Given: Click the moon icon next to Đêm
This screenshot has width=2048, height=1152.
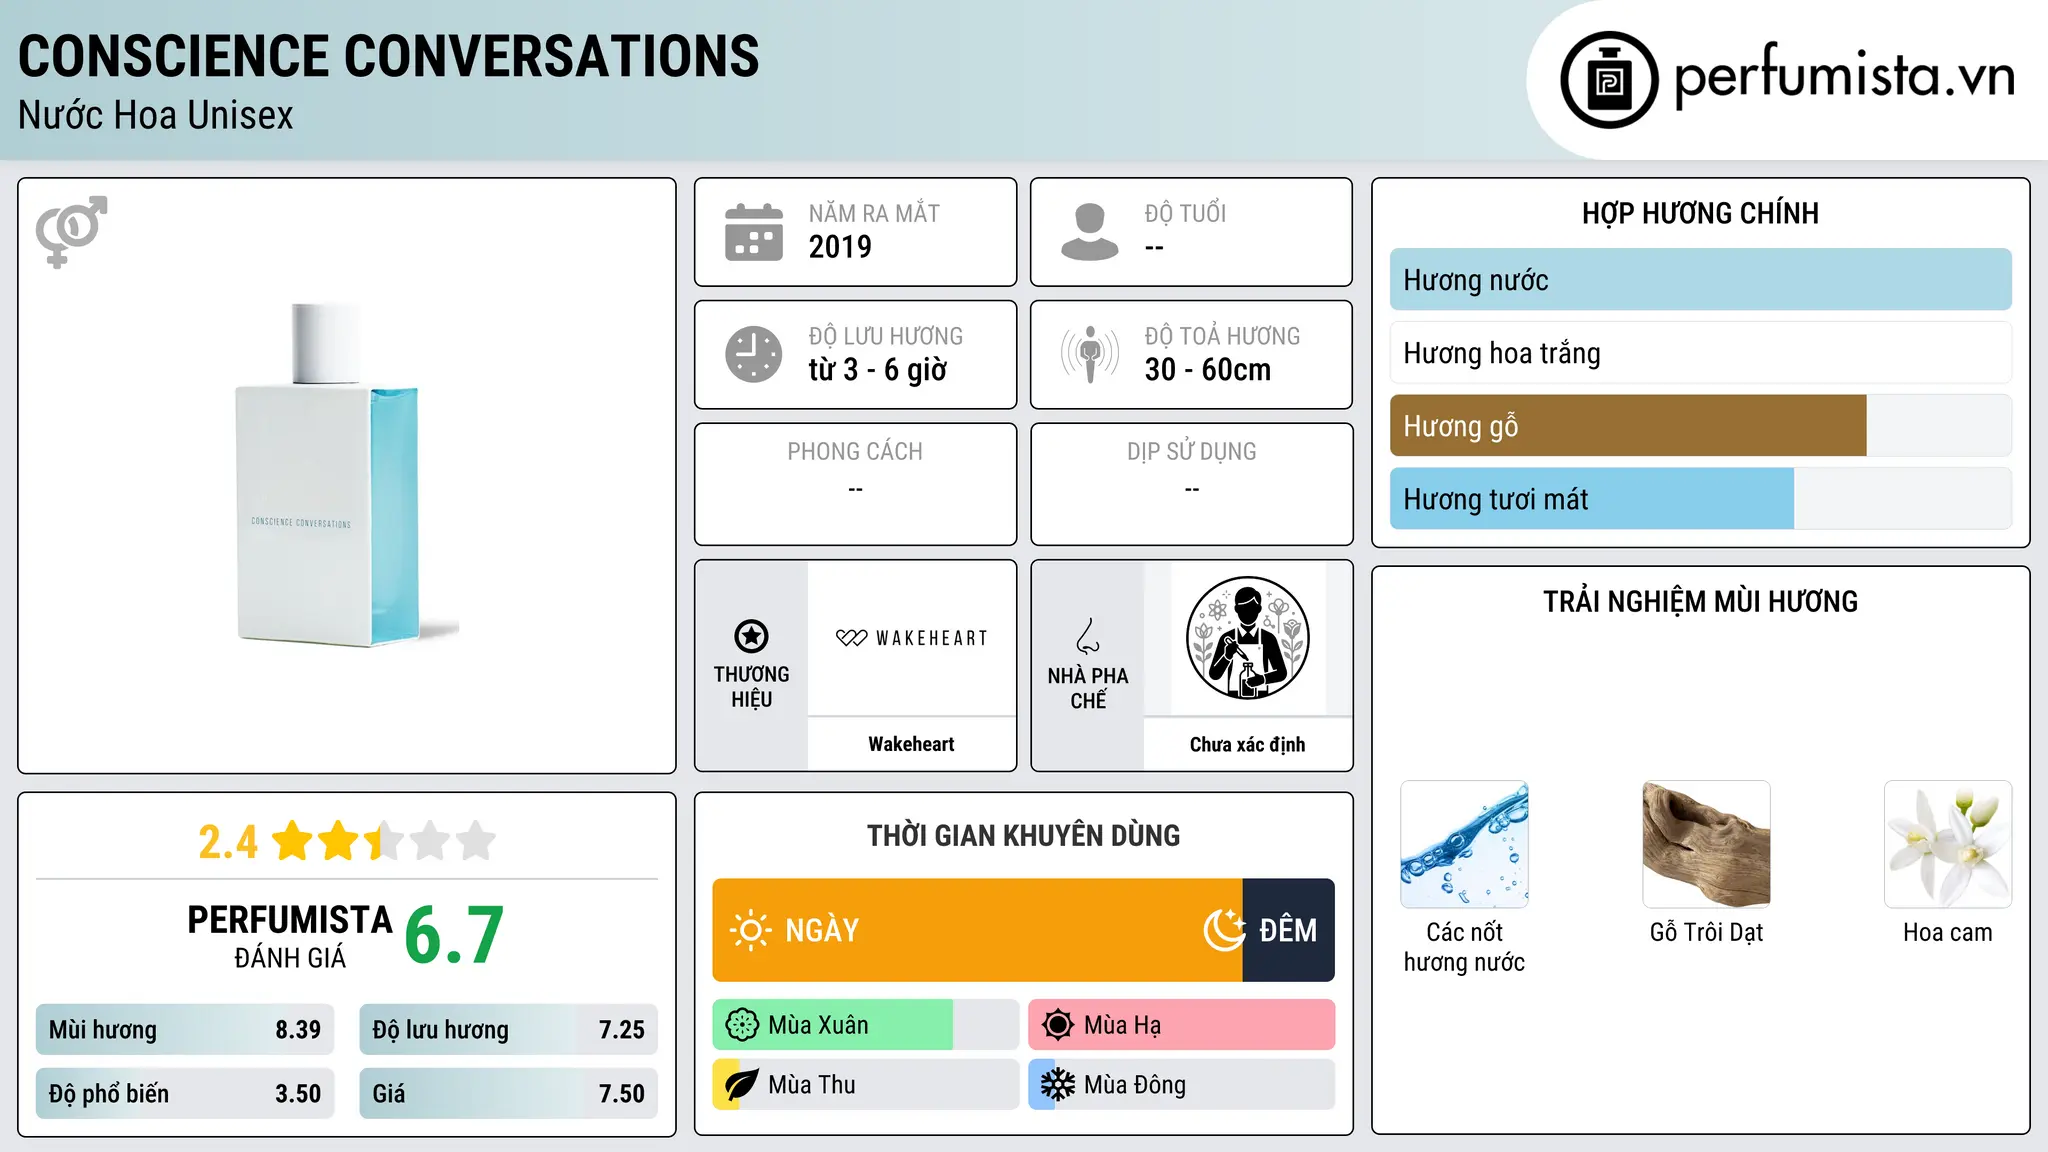Looking at the screenshot, I should pyautogui.click(x=1224, y=930).
